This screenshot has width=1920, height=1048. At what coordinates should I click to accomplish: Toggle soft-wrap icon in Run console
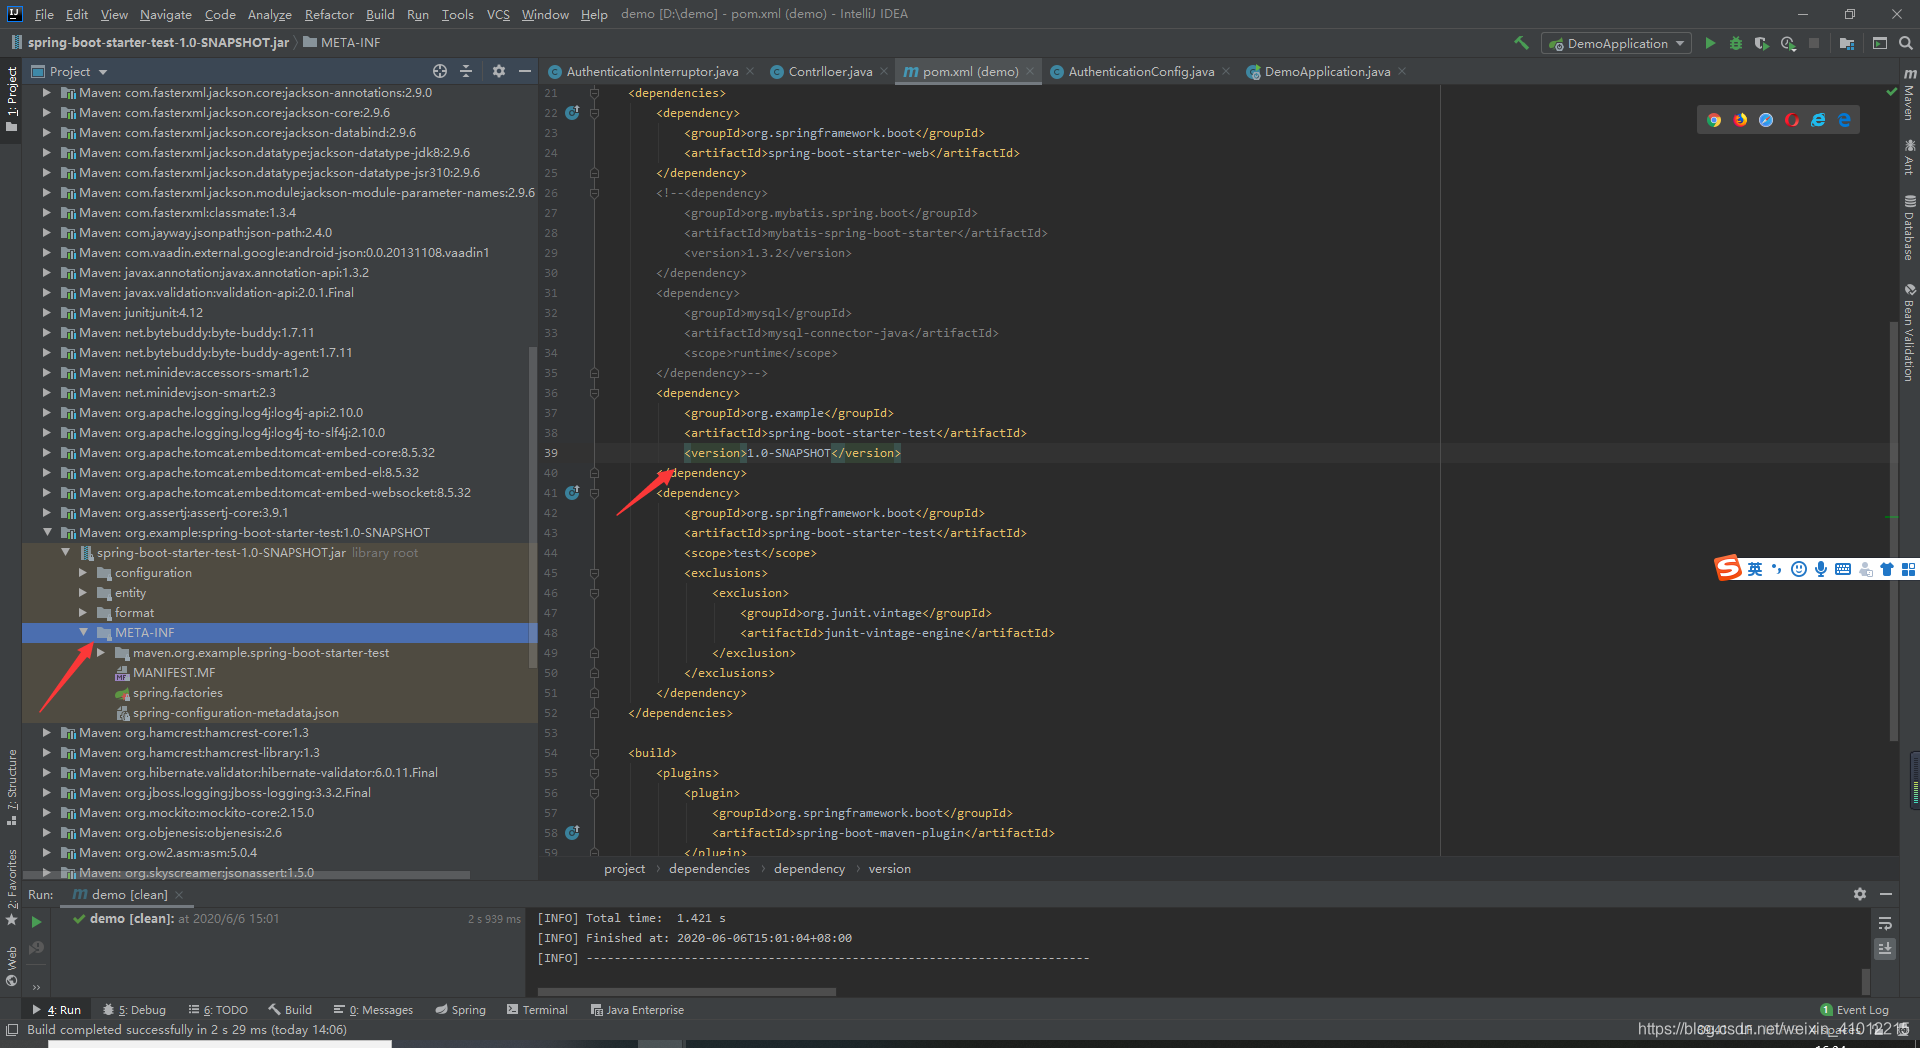pos(1885,924)
